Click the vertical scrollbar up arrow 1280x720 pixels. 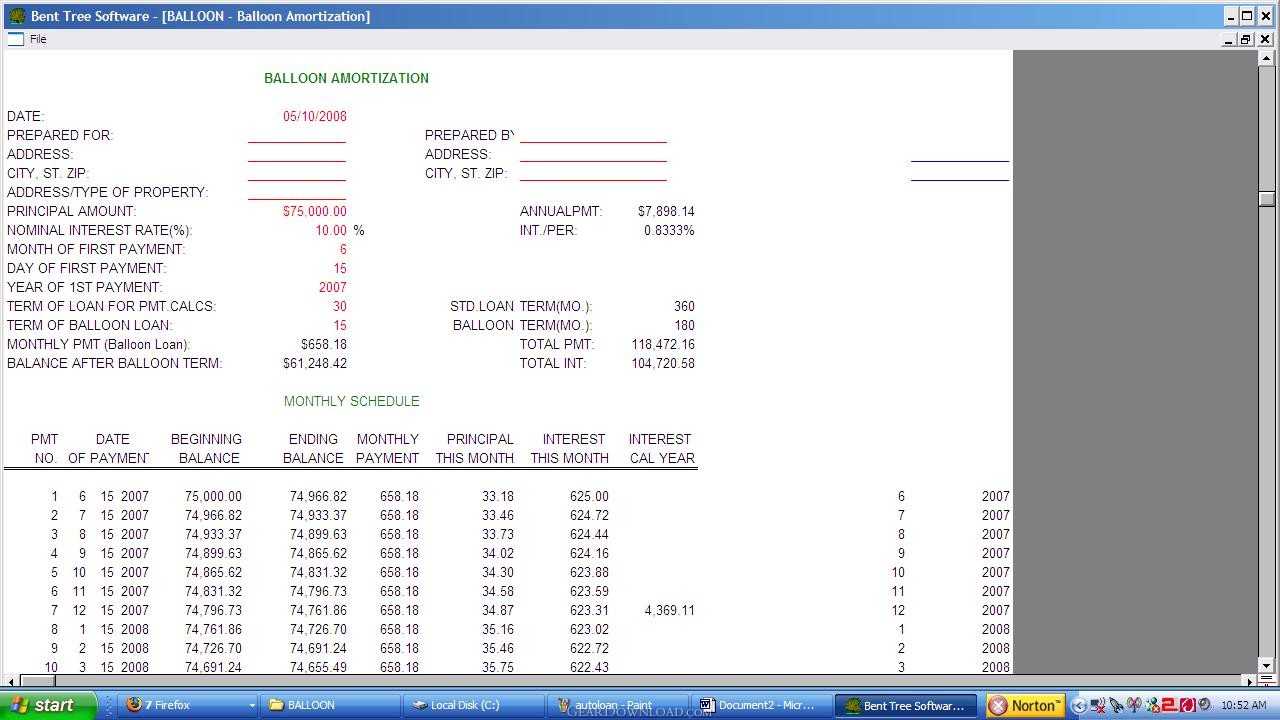pos(1266,58)
